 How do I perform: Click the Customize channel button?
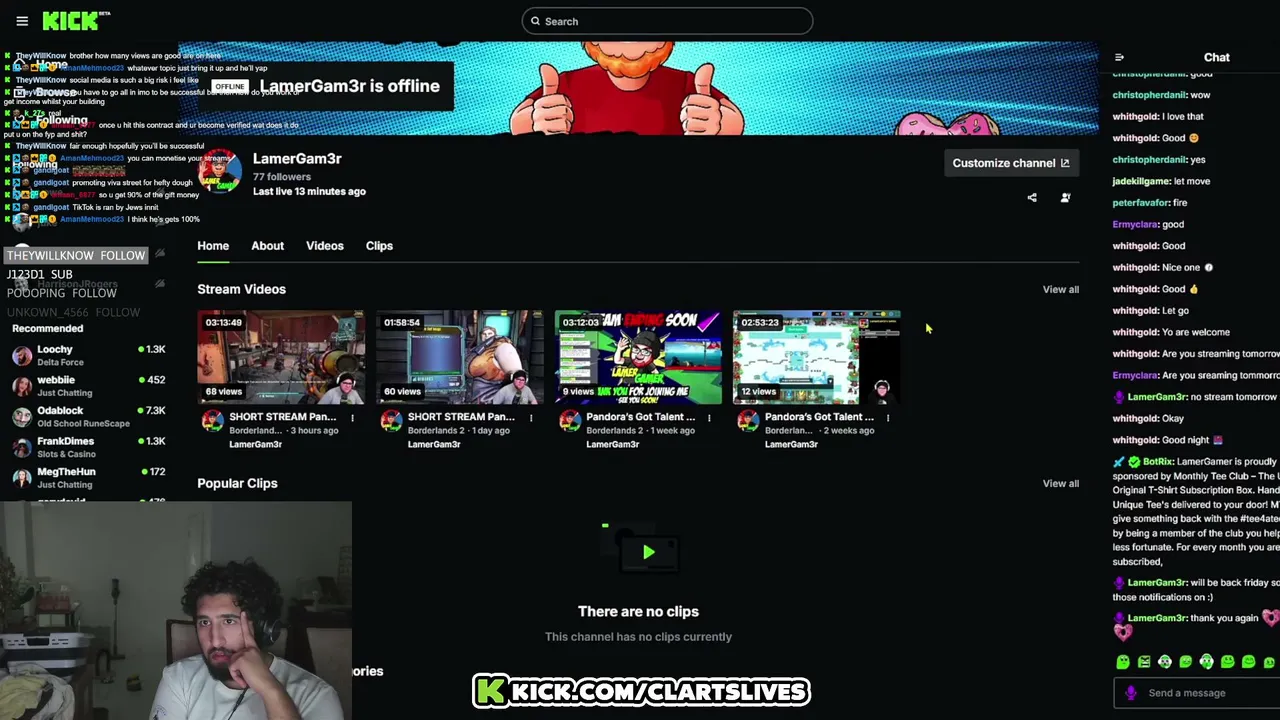click(x=1011, y=163)
